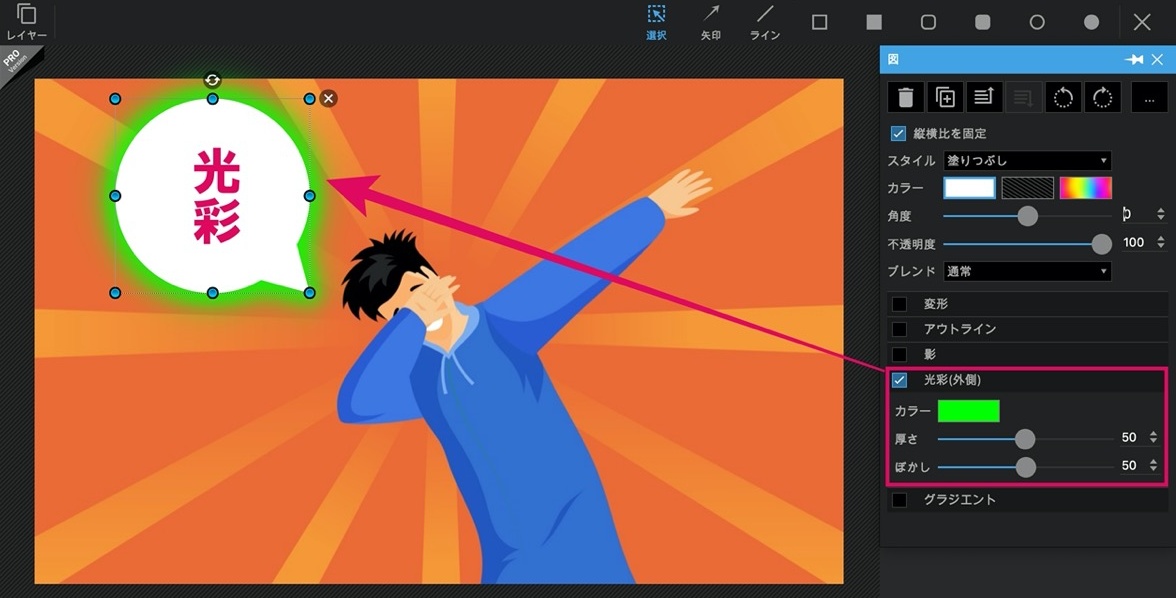Pick the ライン line tool
1176x598 pixels.
click(765, 22)
